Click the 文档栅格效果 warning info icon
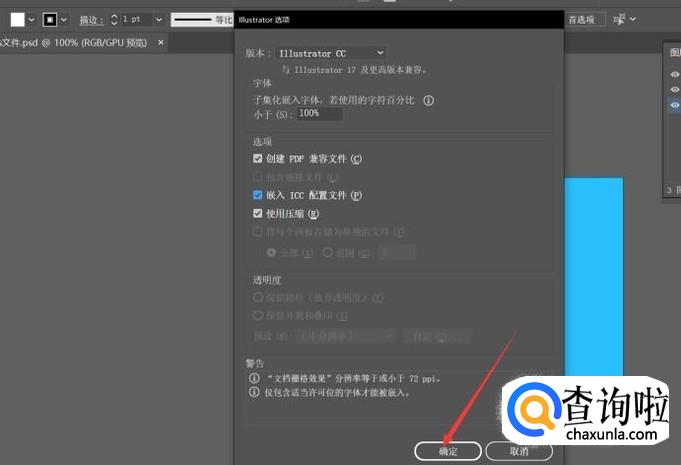 coord(254,378)
